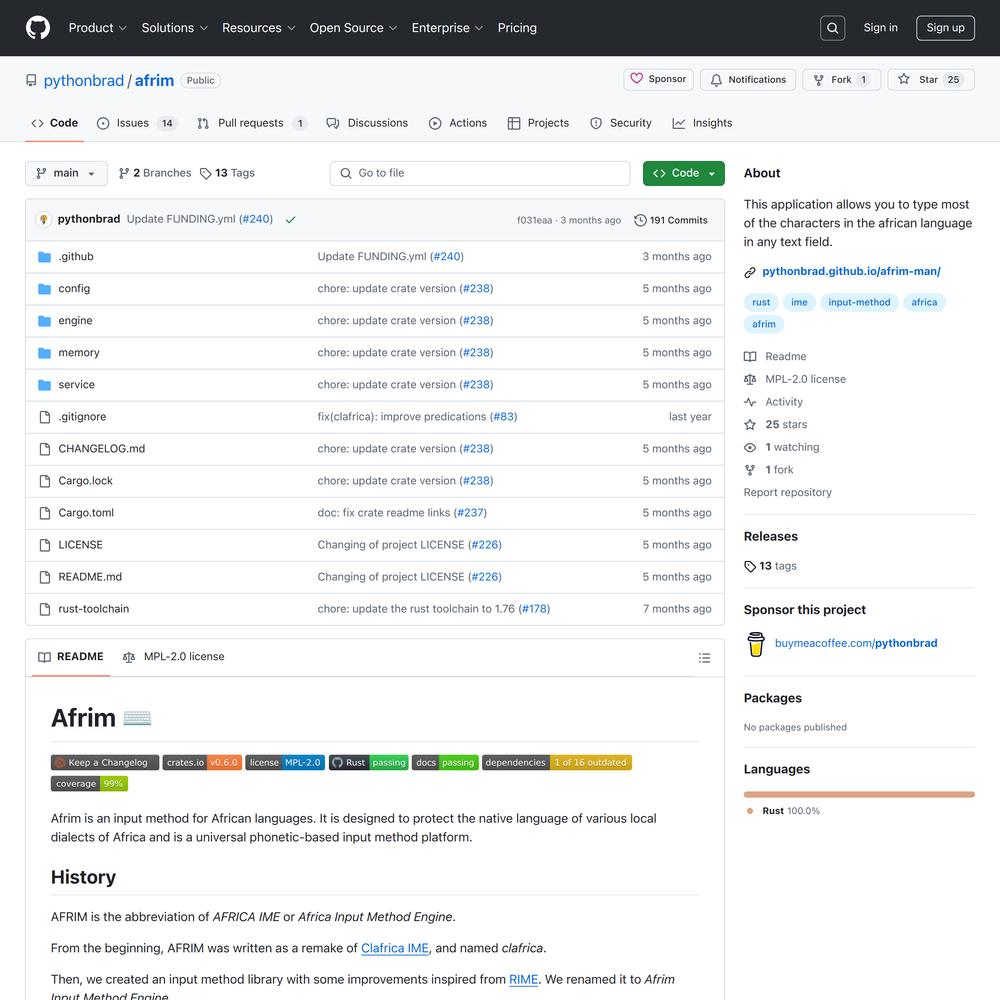Click the service folder icon
The image size is (1000, 1000).
tap(45, 385)
